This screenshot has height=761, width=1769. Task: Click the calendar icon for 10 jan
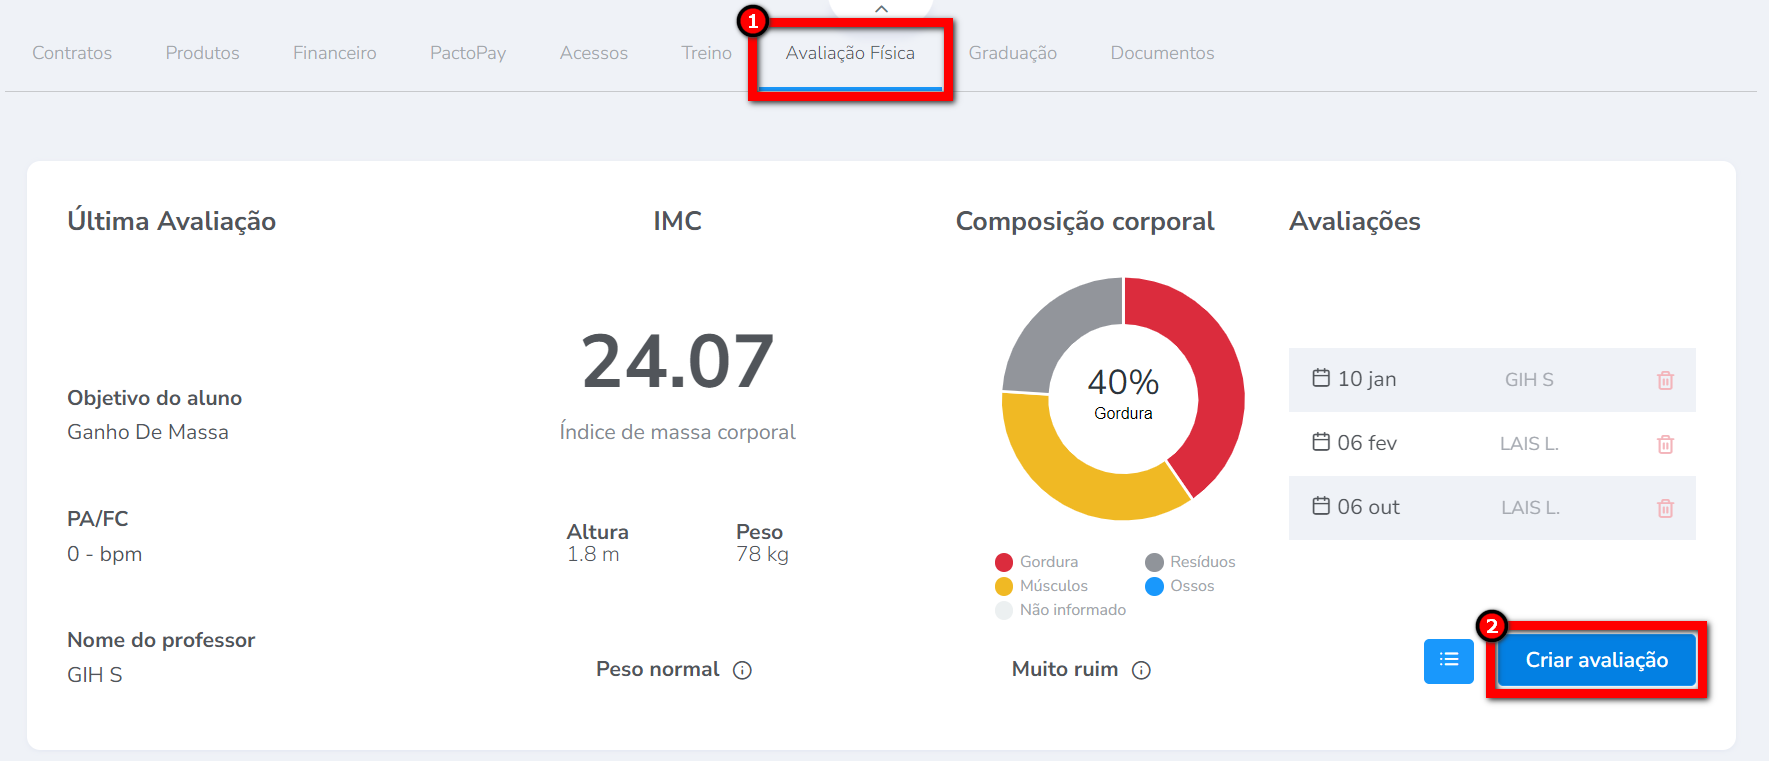pos(1321,378)
